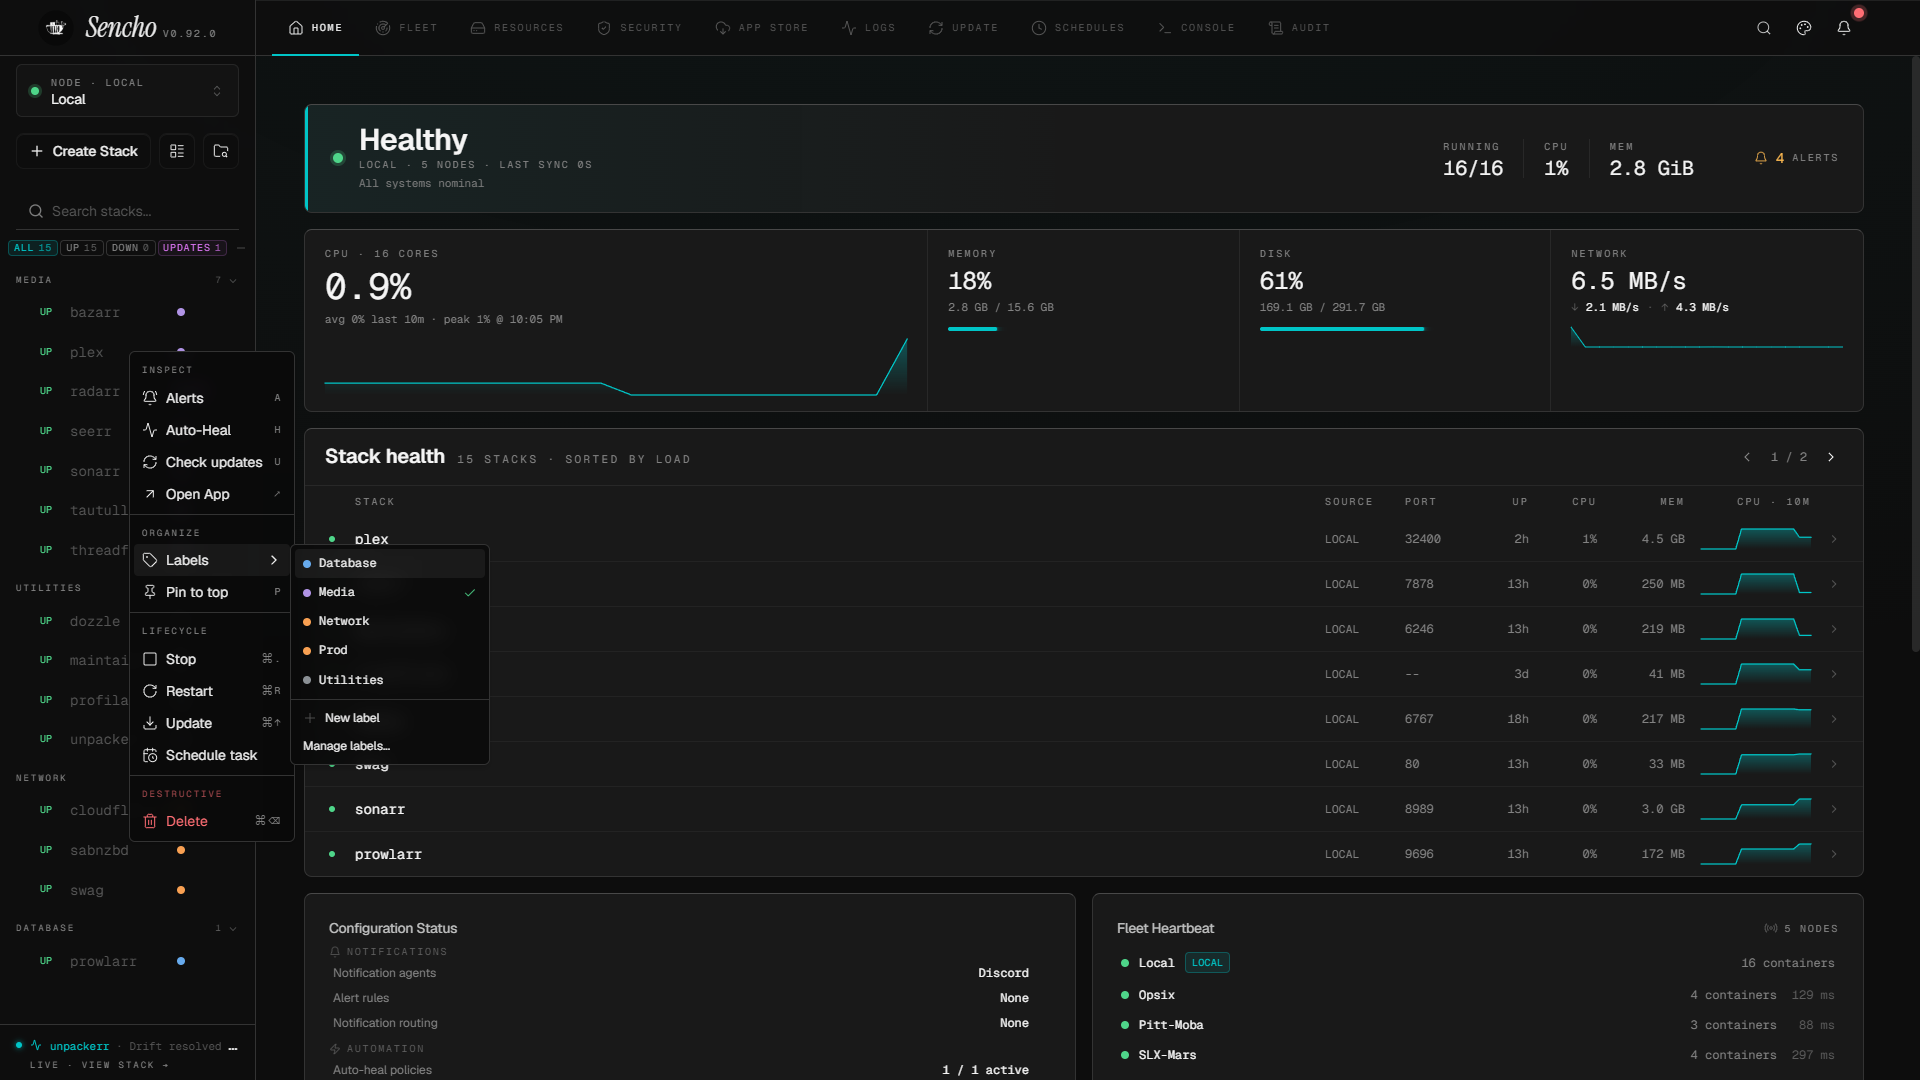Open the theme palette icon
The width and height of the screenshot is (1920, 1080).
[x=1804, y=28]
